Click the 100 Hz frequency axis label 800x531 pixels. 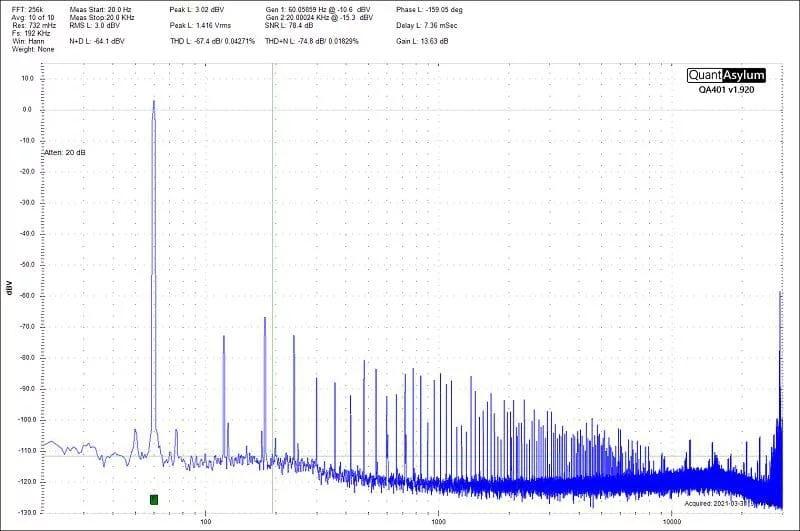(x=206, y=521)
